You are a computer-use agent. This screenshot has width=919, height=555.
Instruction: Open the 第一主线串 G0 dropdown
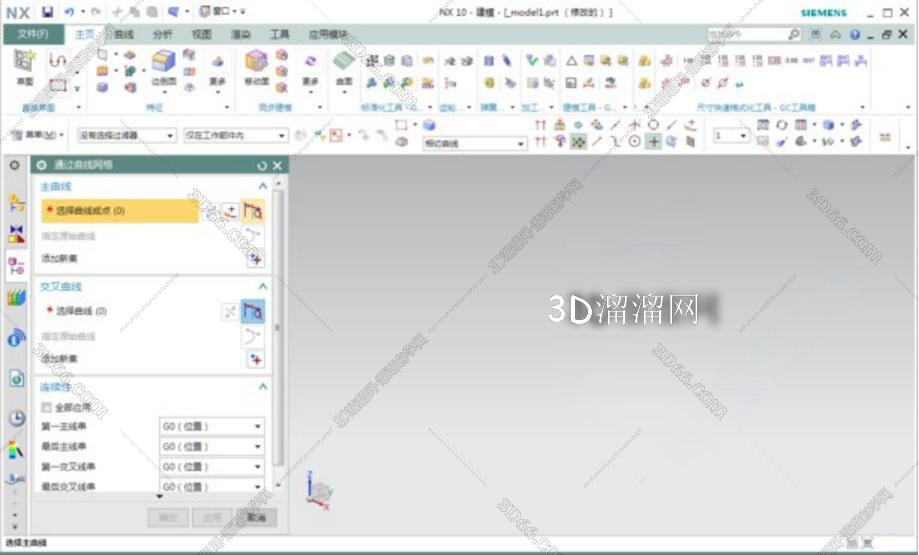pyautogui.click(x=211, y=426)
